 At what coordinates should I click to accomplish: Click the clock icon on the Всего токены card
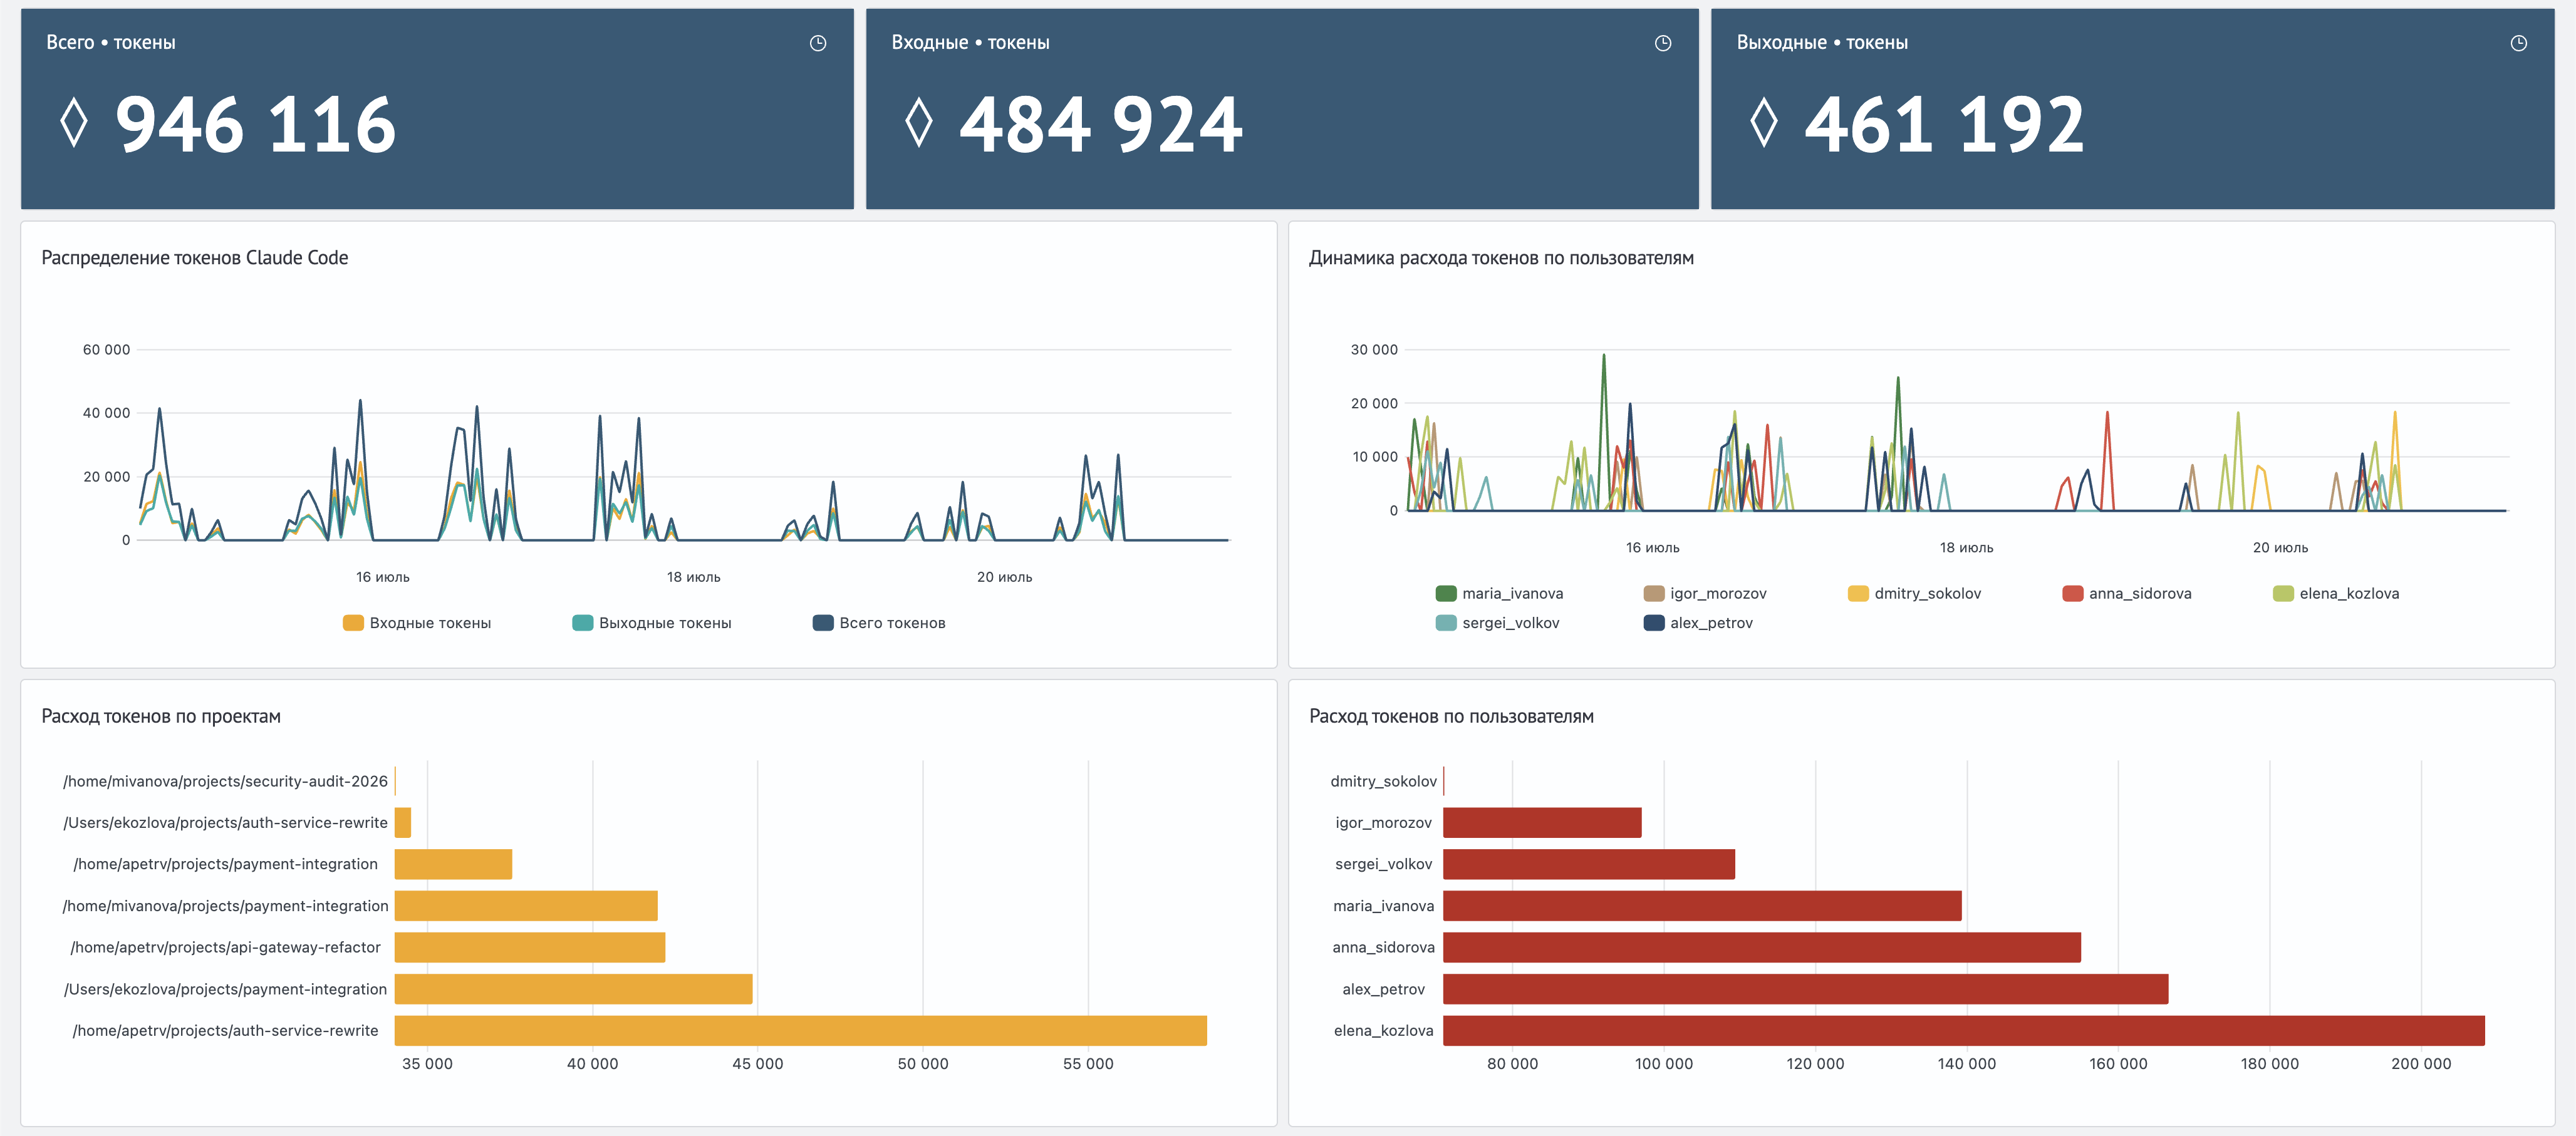coord(818,43)
